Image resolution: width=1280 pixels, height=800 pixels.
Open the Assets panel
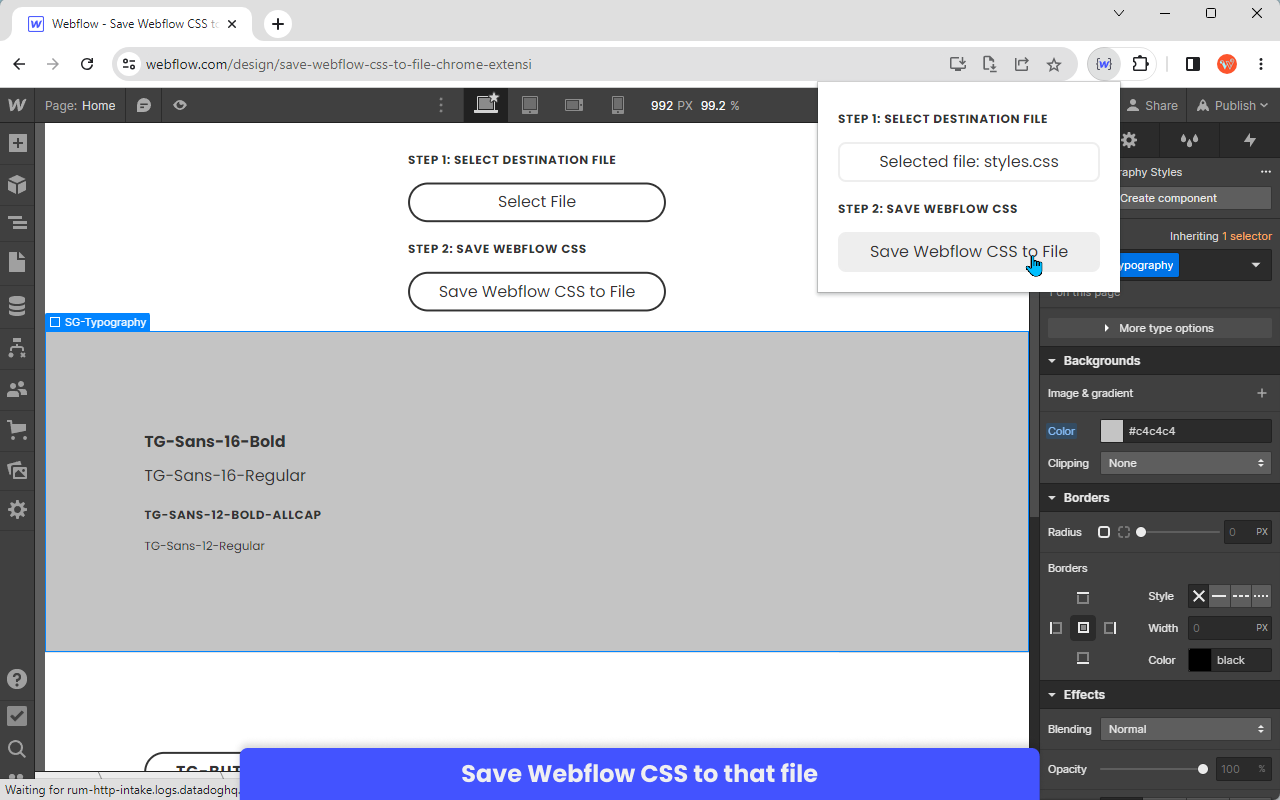[17, 470]
